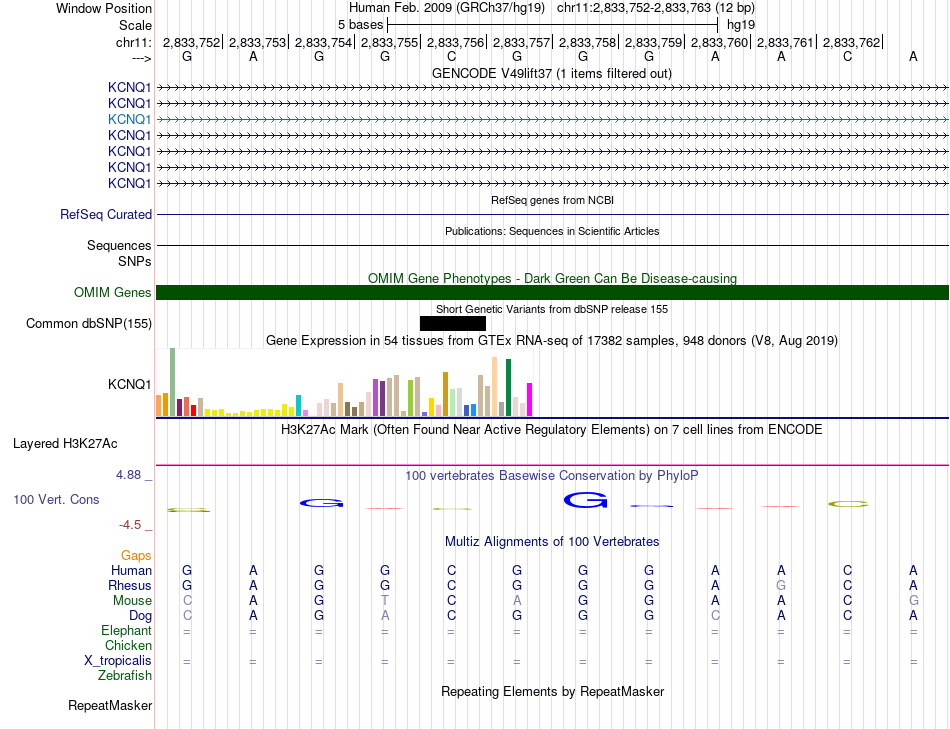
Task: Open the H3K27Ac Mark track title
Action: coord(552,430)
